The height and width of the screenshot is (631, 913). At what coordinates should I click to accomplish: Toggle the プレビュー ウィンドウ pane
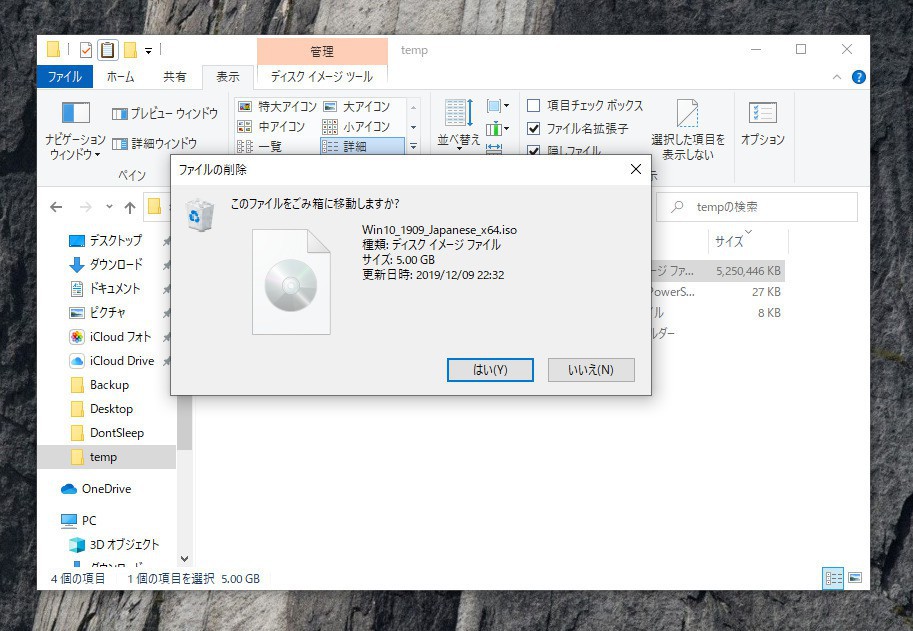point(165,114)
